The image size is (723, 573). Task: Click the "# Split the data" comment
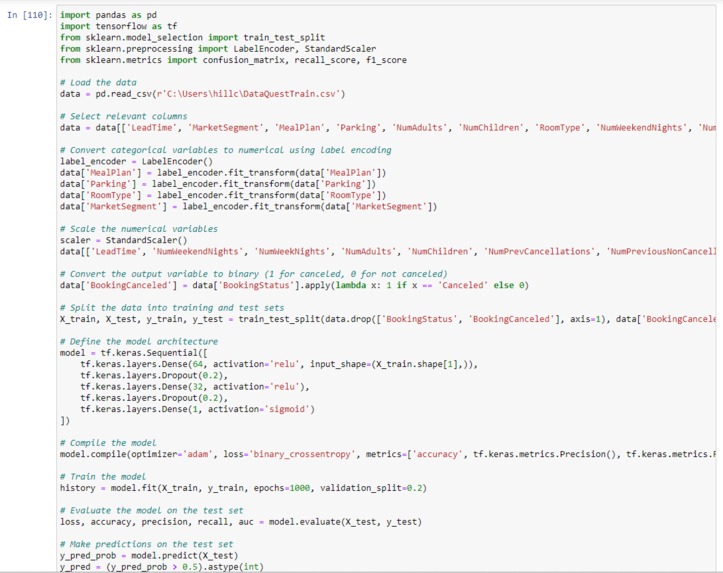[x=172, y=307]
